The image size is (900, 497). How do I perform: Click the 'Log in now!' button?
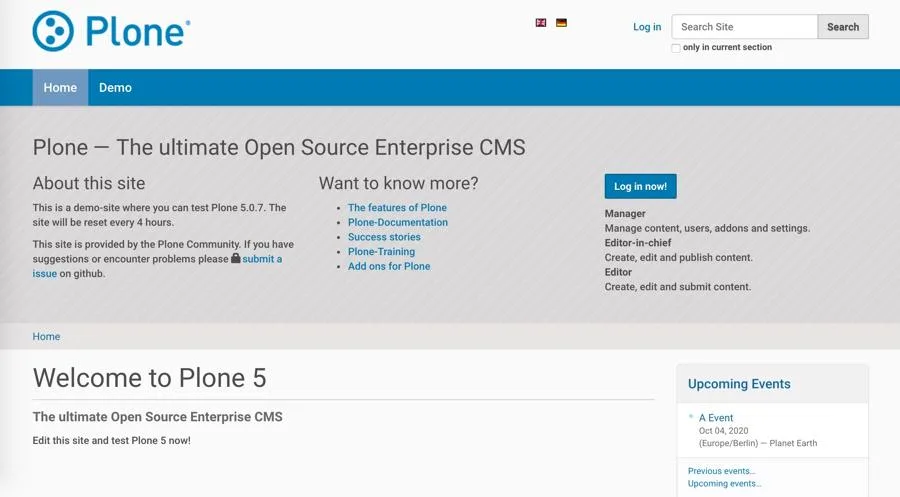[641, 187]
